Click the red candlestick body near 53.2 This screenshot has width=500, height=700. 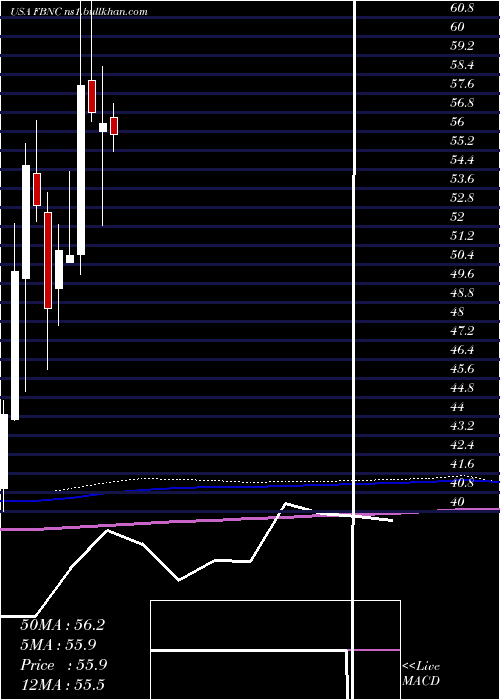[37, 189]
